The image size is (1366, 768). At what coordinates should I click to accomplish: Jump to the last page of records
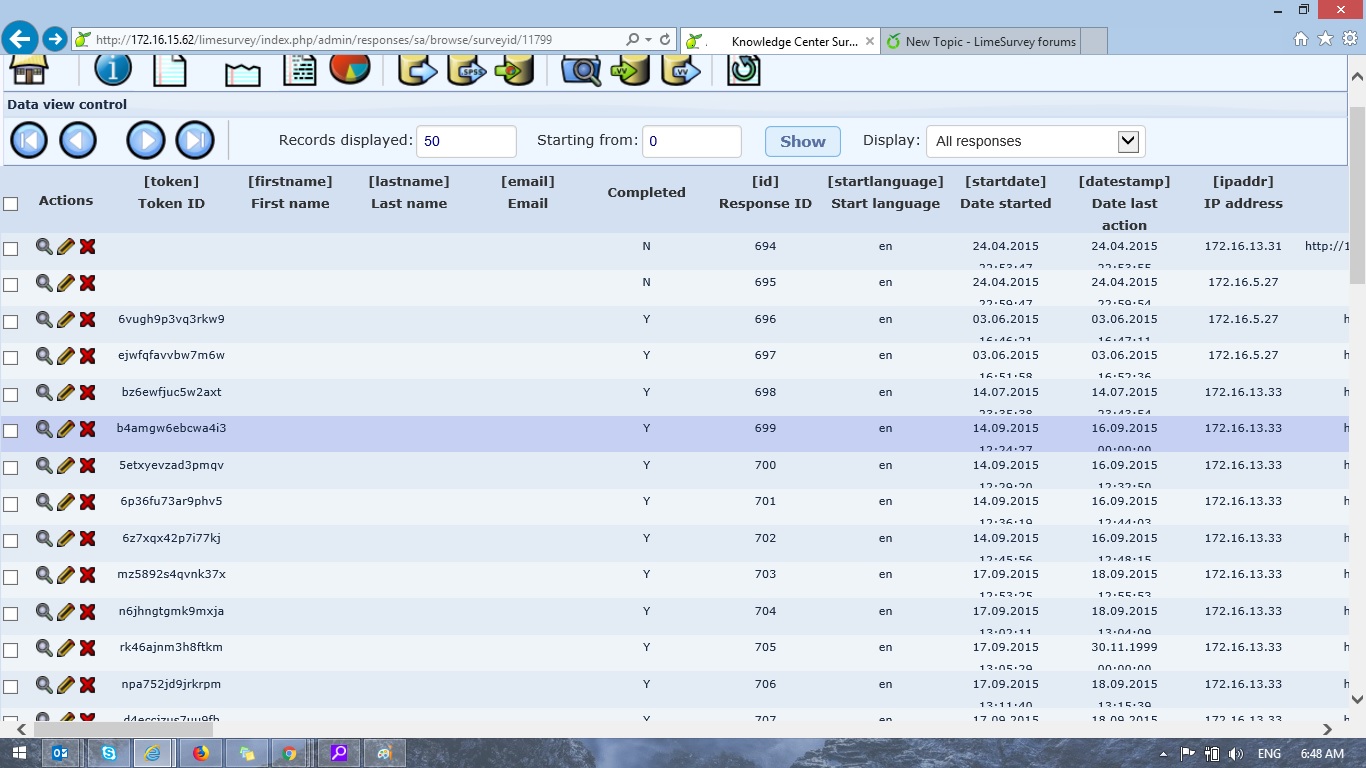tap(195, 141)
